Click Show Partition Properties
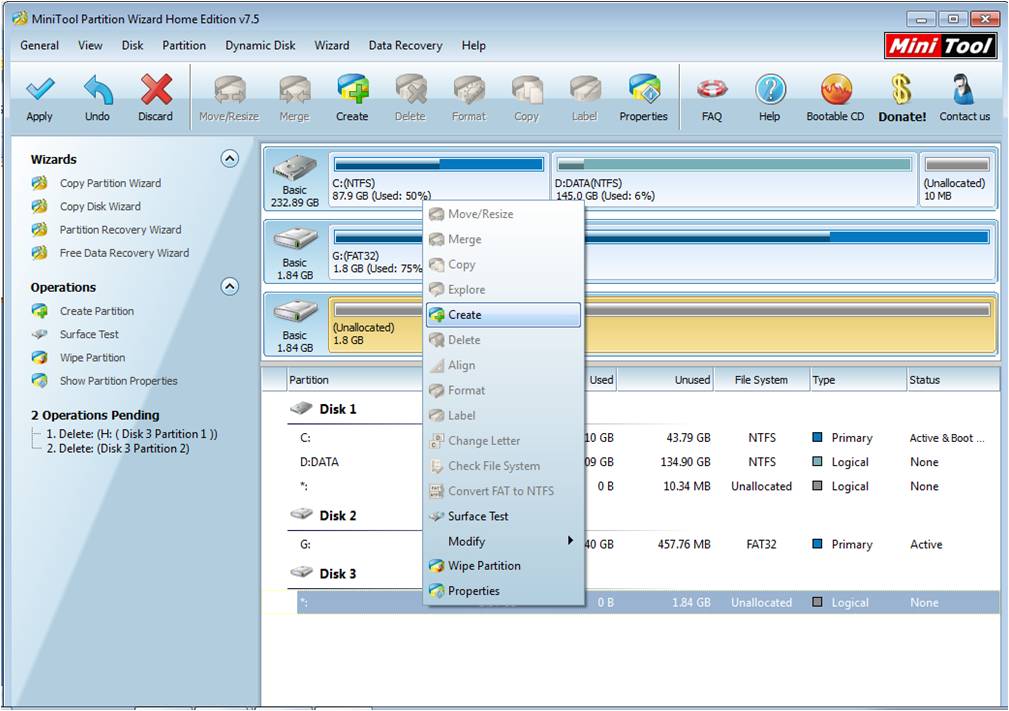 click(x=118, y=380)
